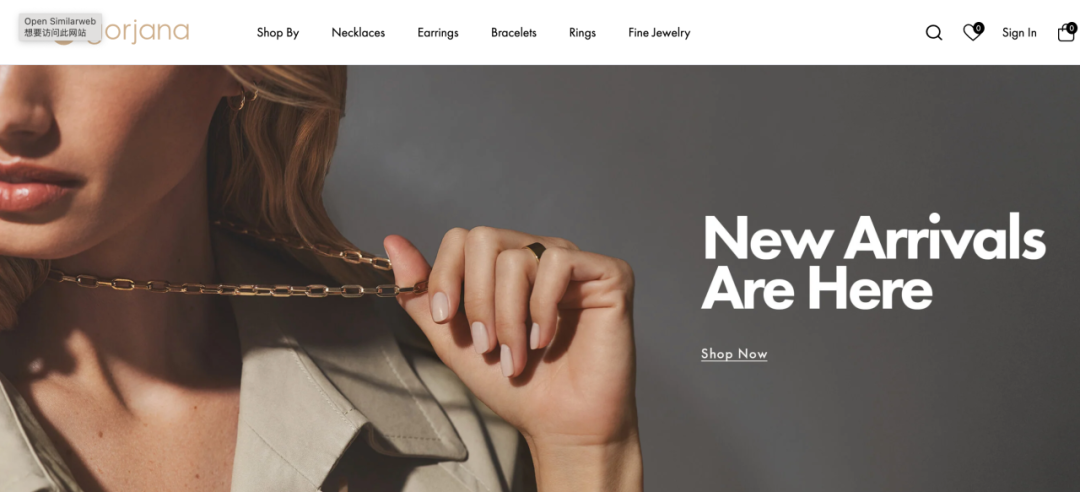Click the Sign In link
The height and width of the screenshot is (492, 1080).
click(x=1019, y=32)
